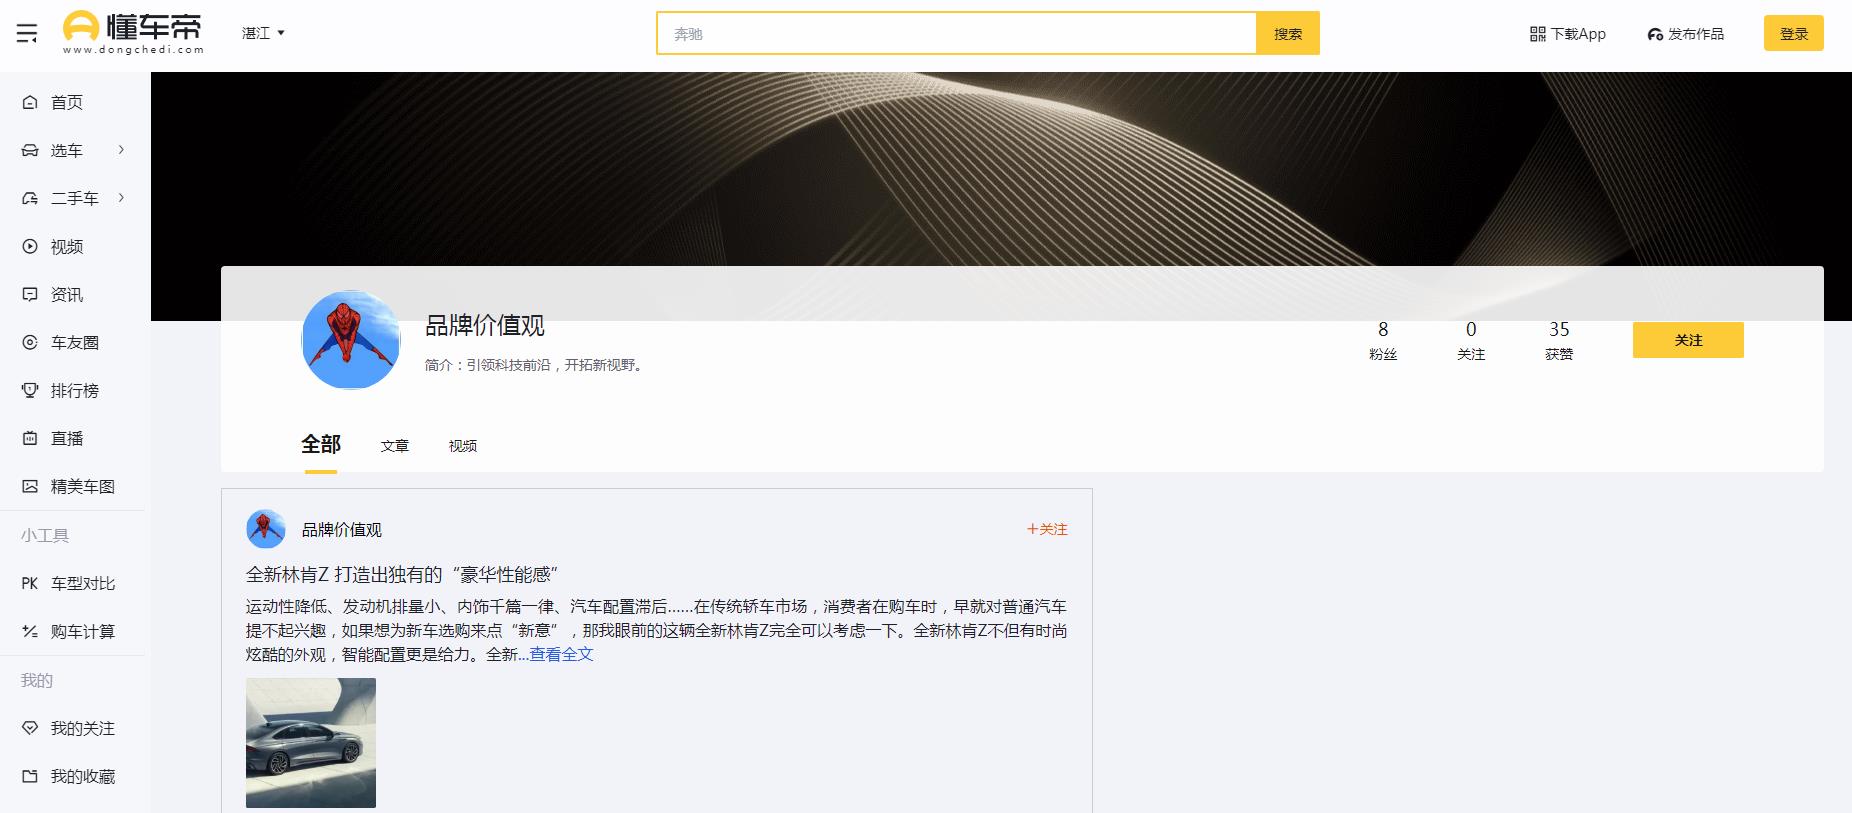Select the 全部 tab
The width and height of the screenshot is (1852, 813).
coord(321,444)
